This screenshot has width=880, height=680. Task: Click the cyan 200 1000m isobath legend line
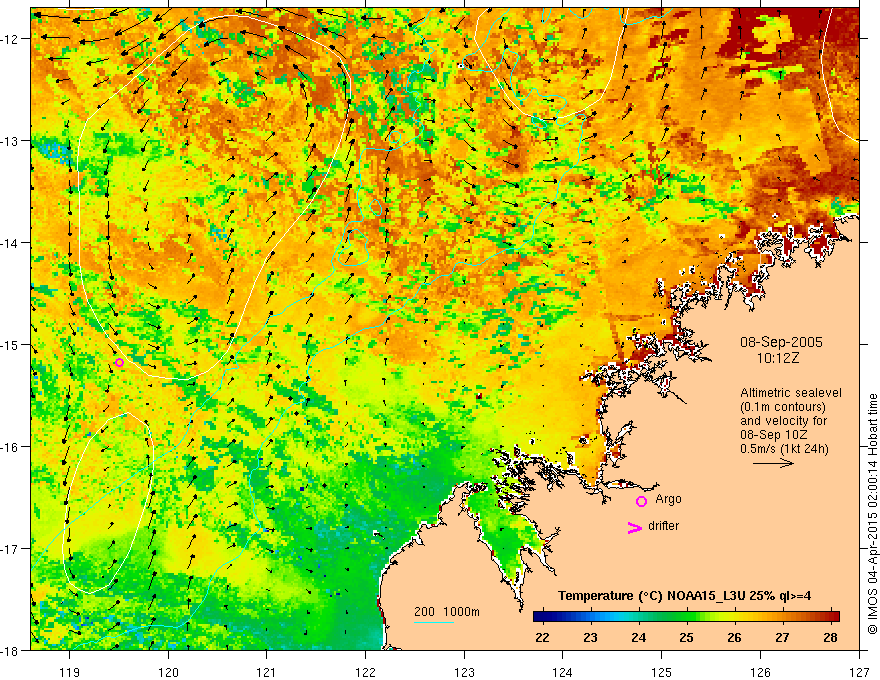(x=434, y=622)
